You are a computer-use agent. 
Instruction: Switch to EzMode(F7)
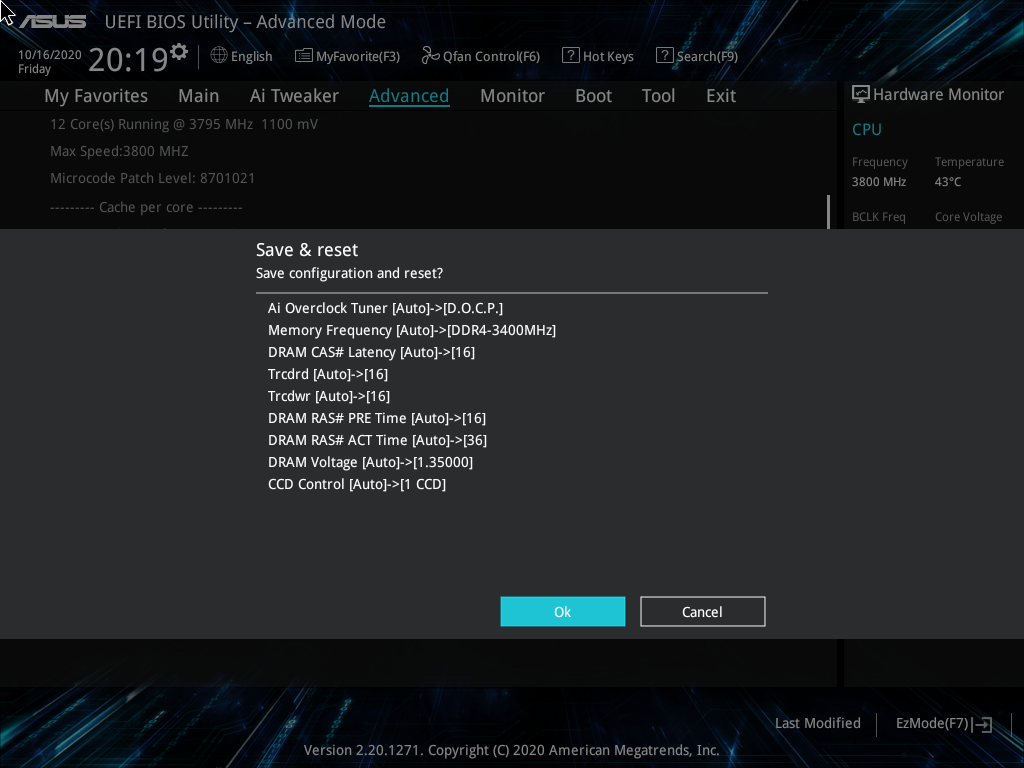[932, 723]
